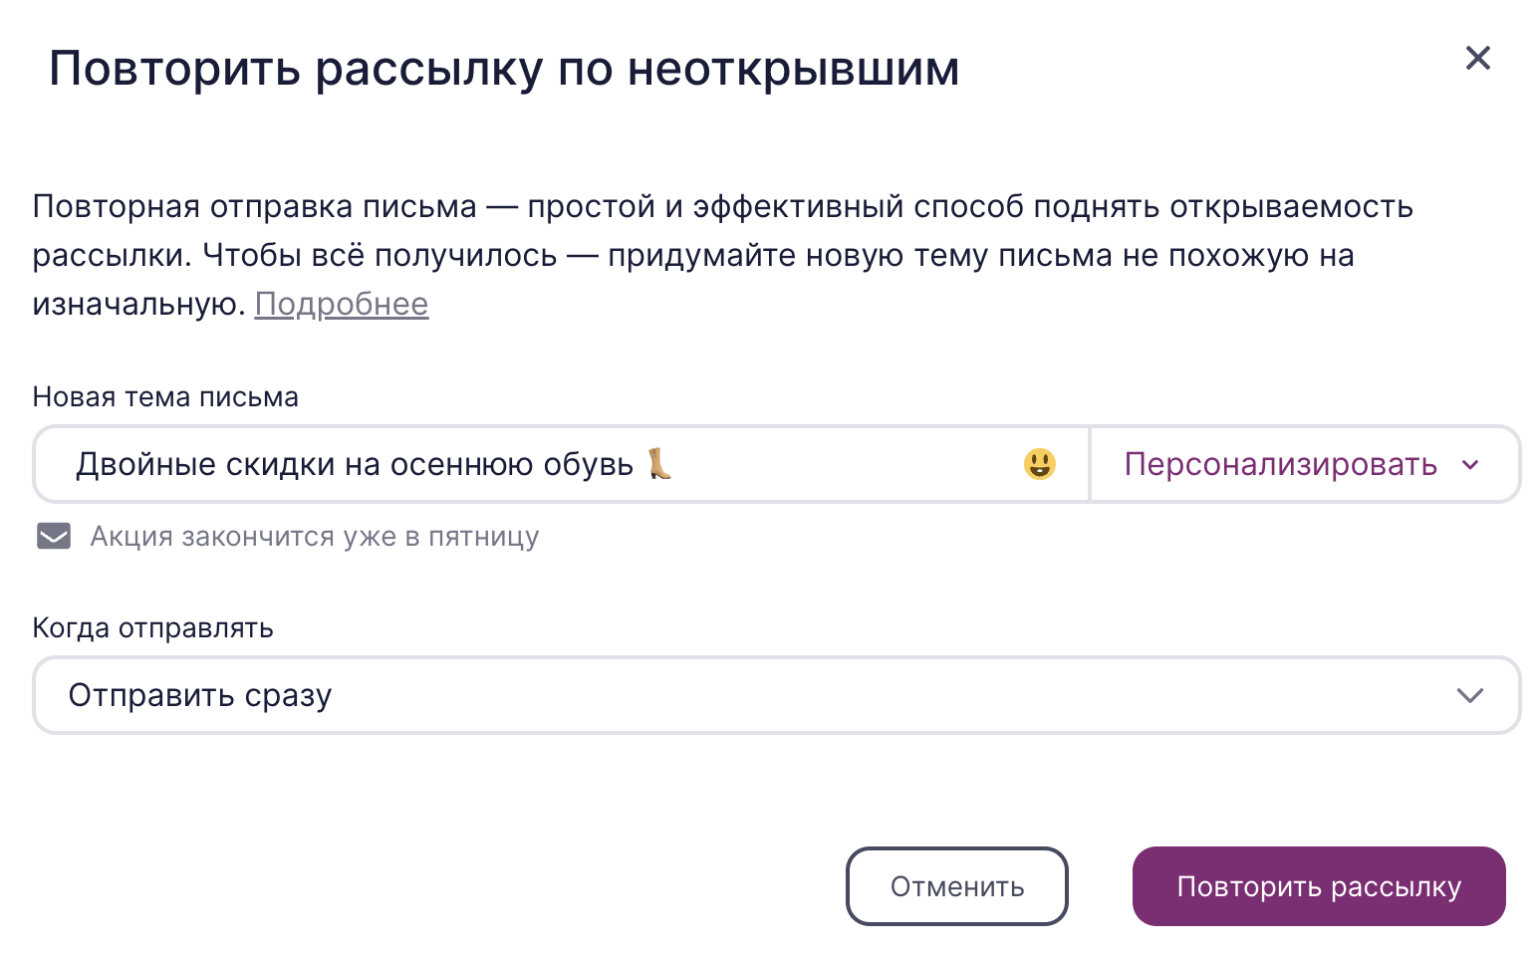Open the emoji picker smiley icon
Viewport: 1536px width, 956px height.
click(1039, 464)
